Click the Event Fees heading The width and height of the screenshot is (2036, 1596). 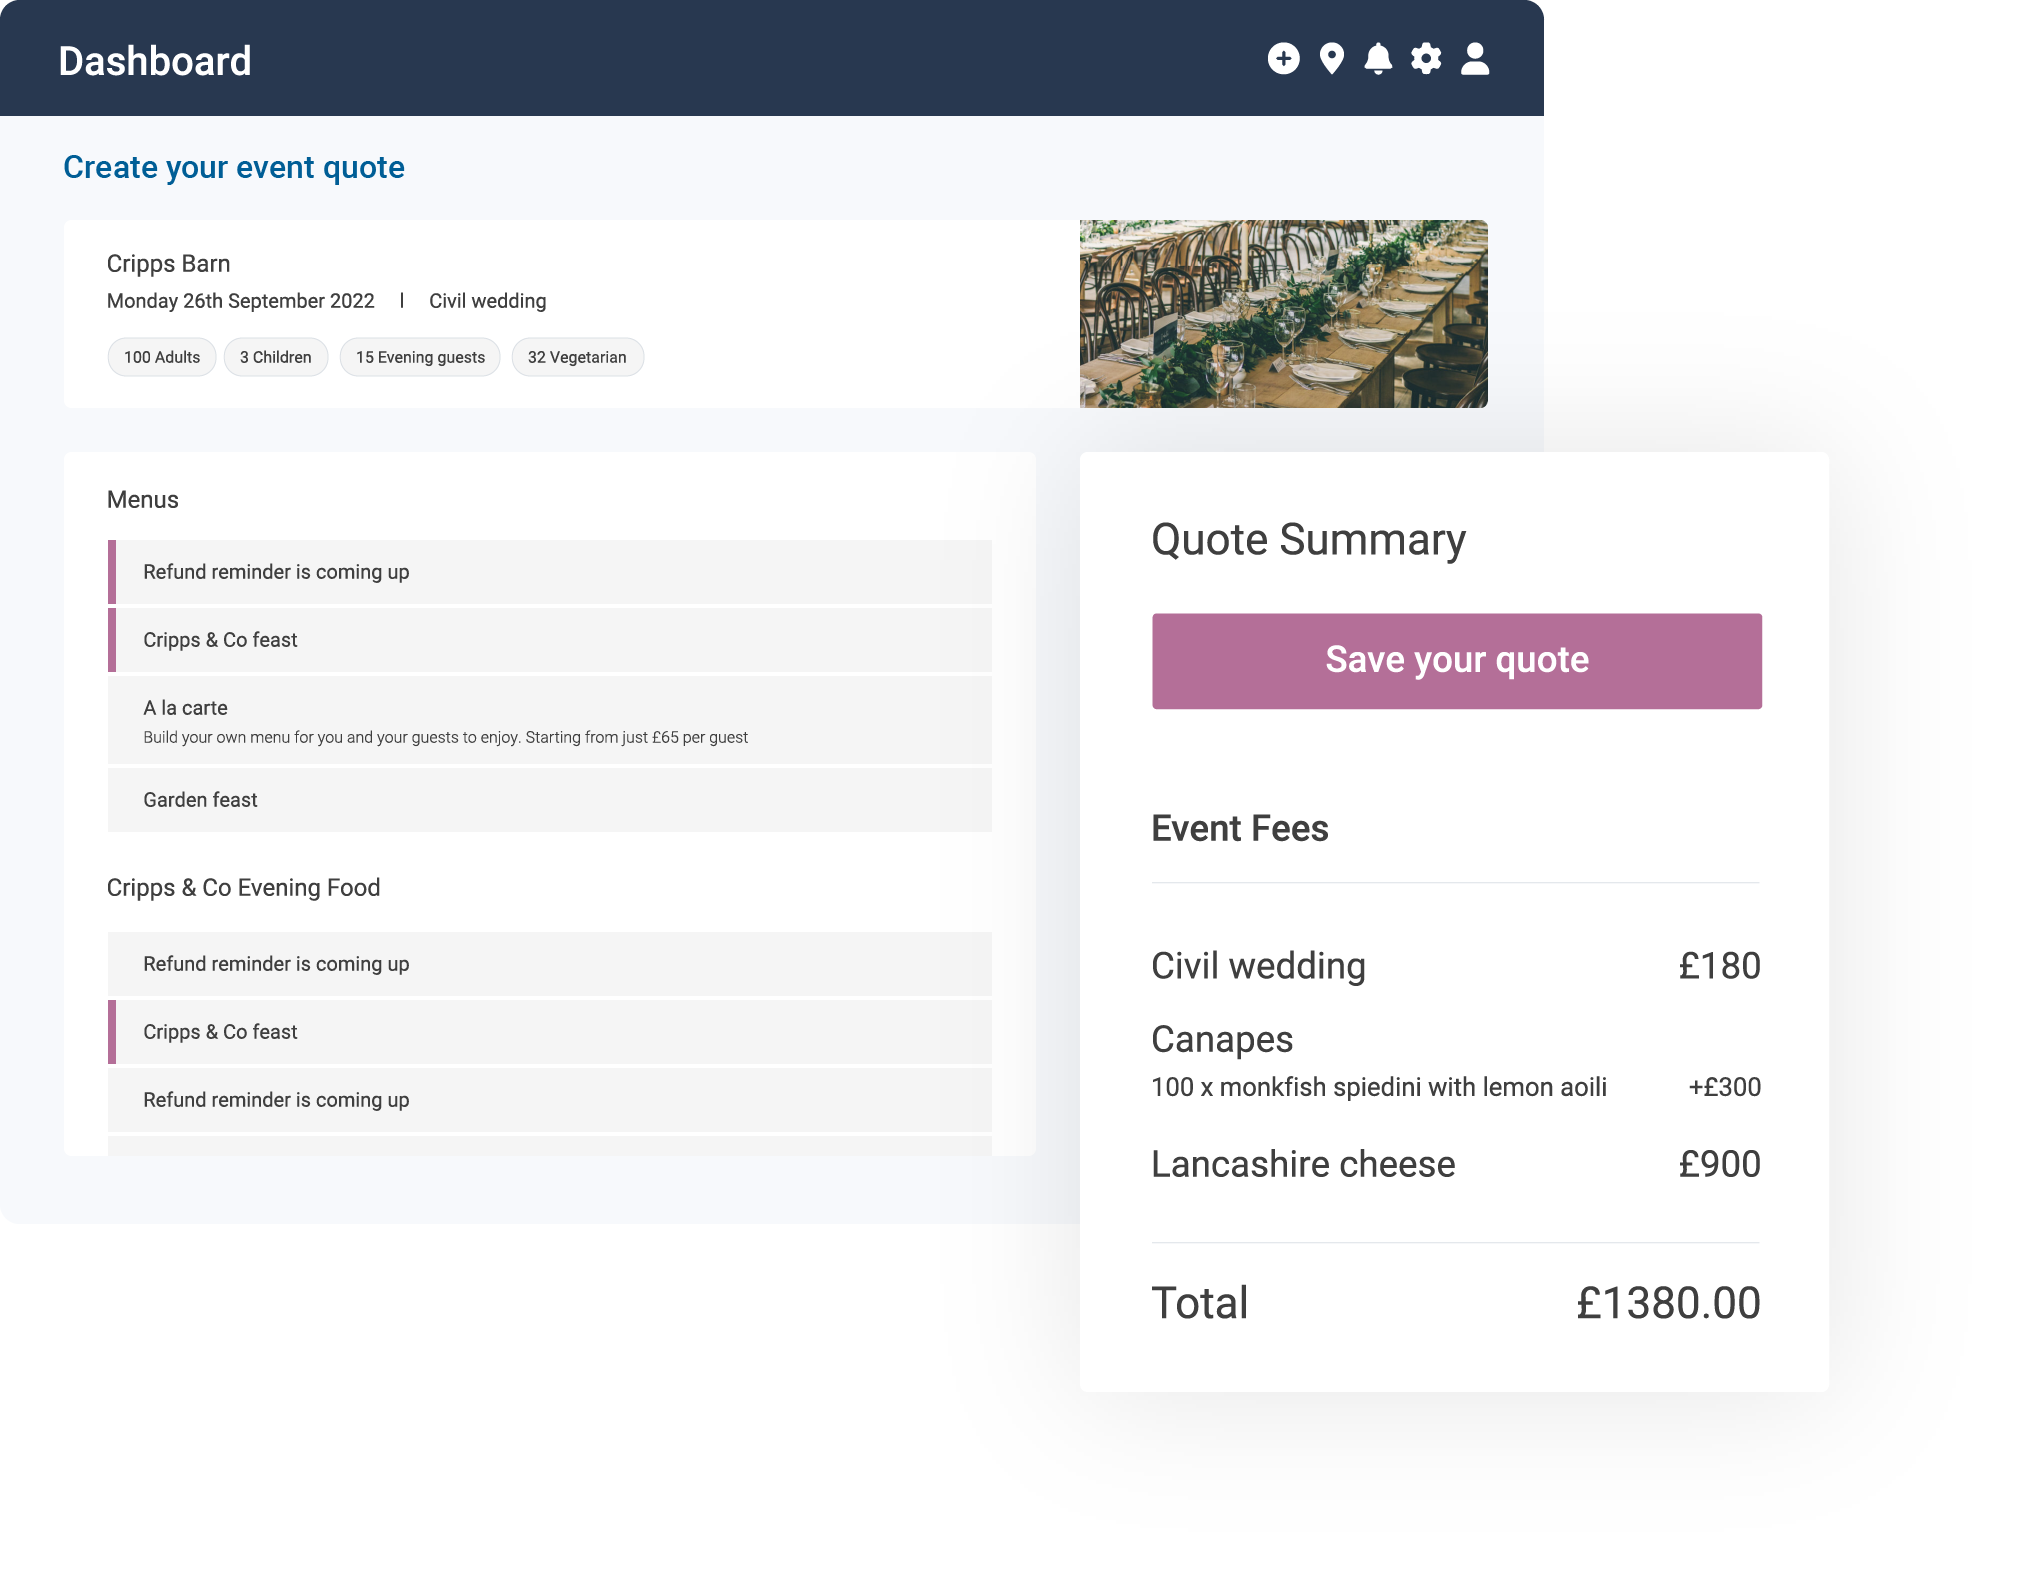point(1240,829)
